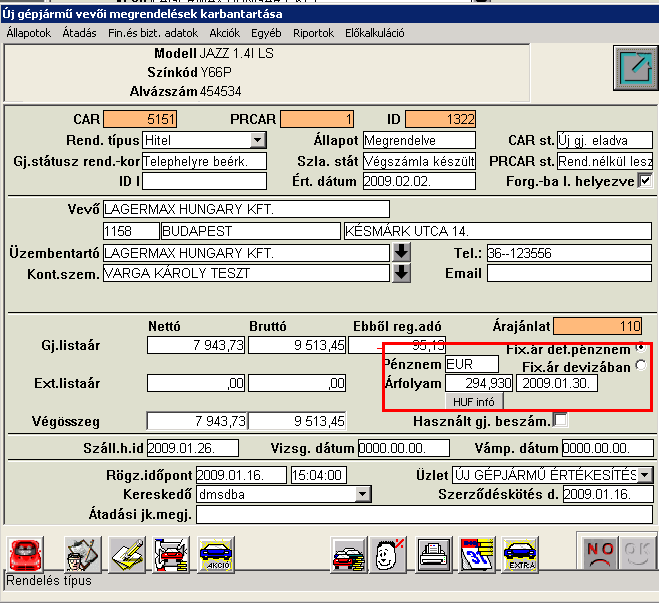The height and width of the screenshot is (603, 659).
Task: Click the Pénznem field EUR
Action: point(472,364)
